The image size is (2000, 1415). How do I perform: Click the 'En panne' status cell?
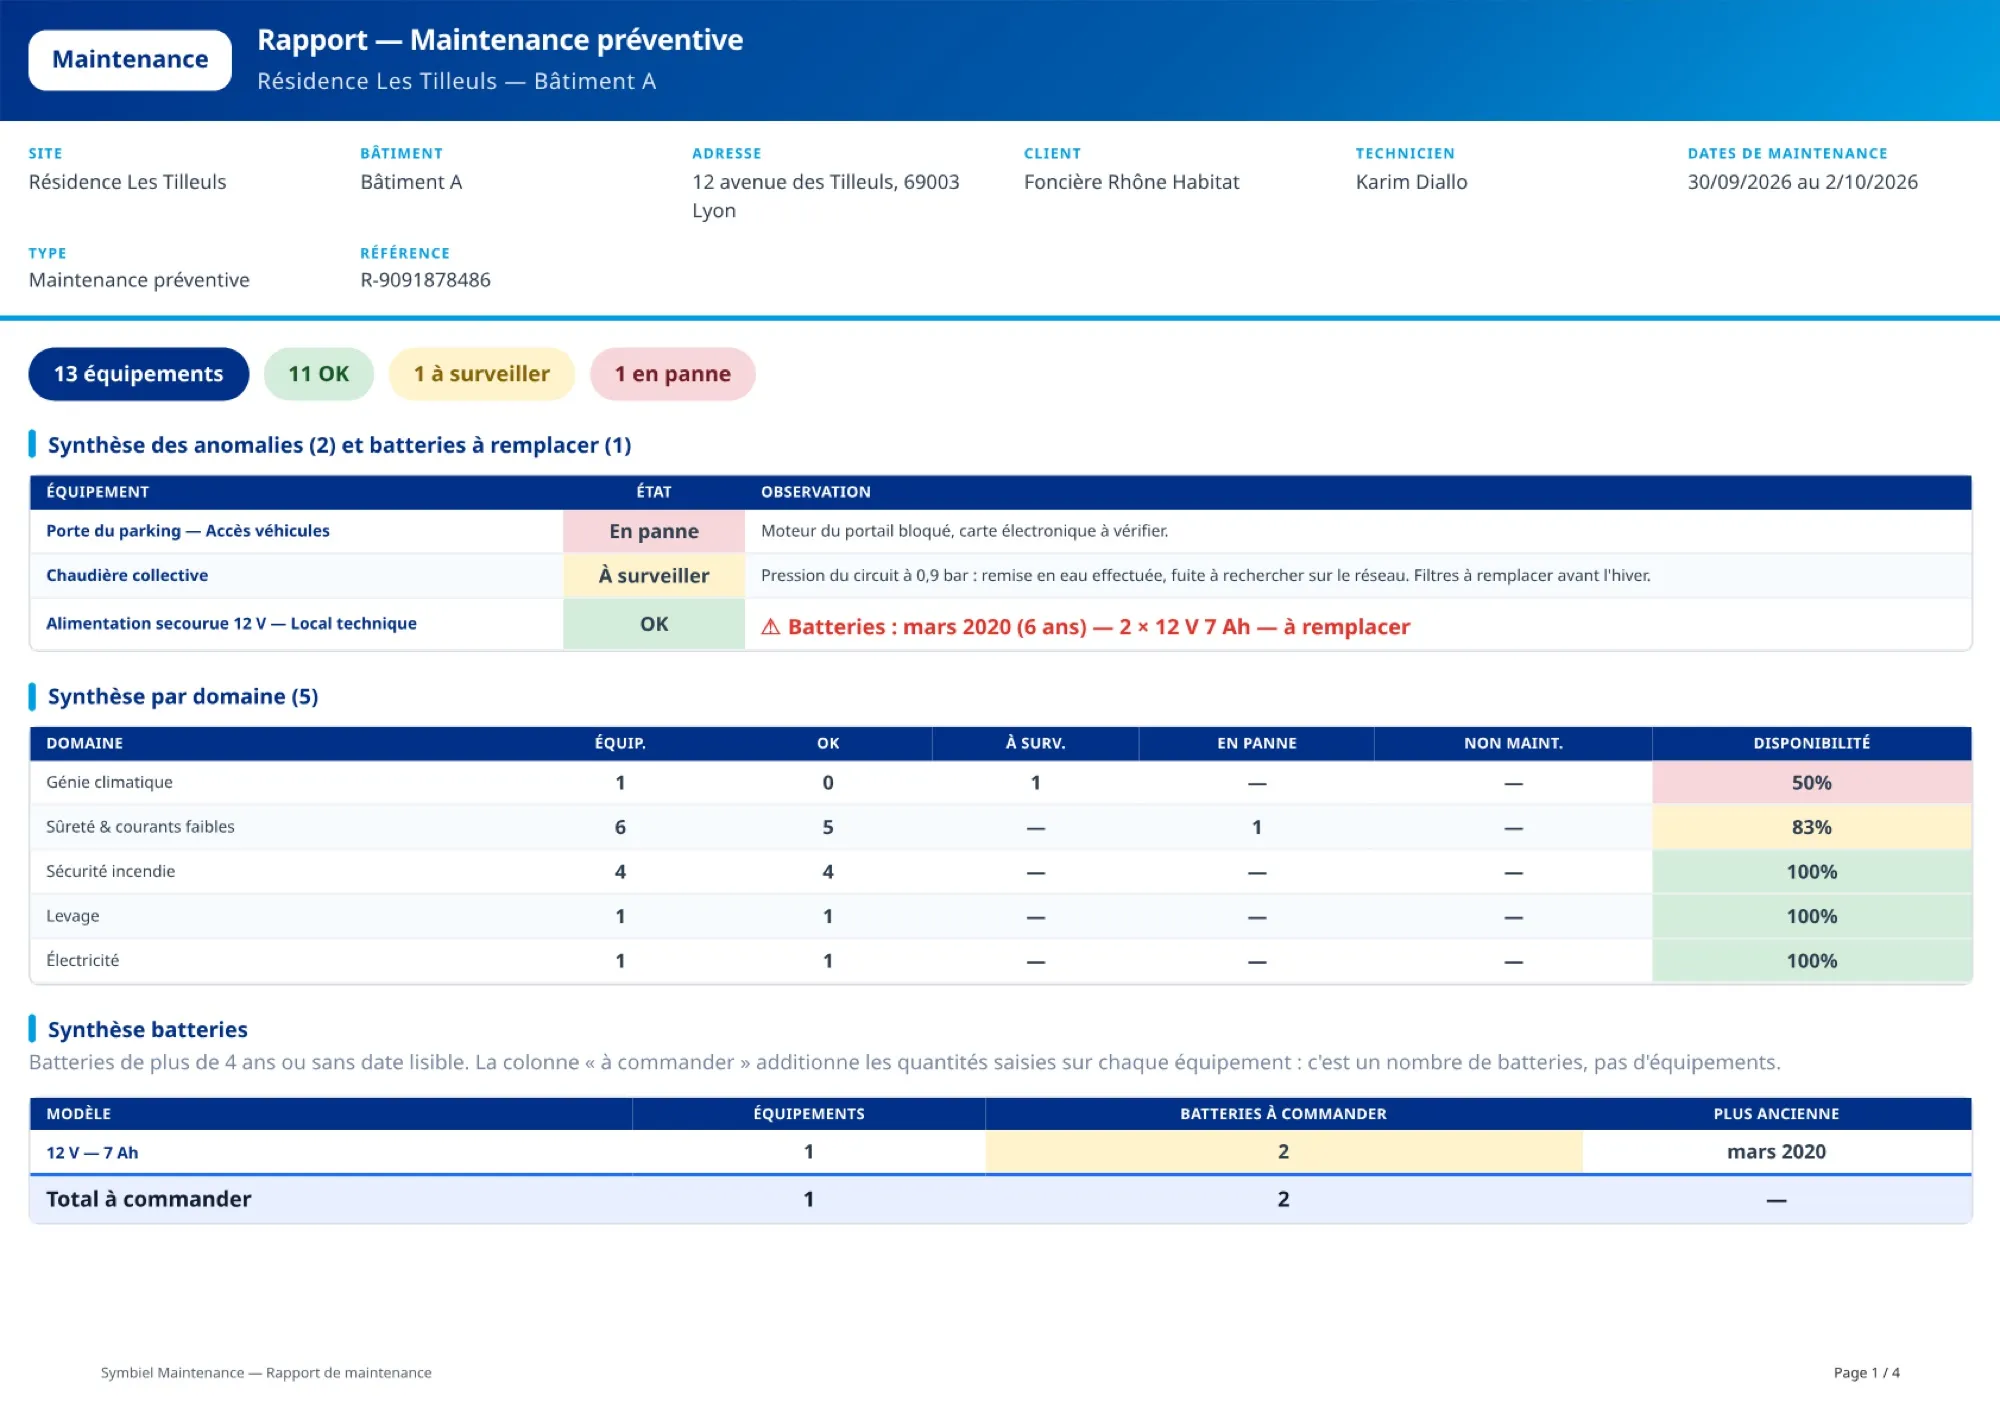pos(654,532)
